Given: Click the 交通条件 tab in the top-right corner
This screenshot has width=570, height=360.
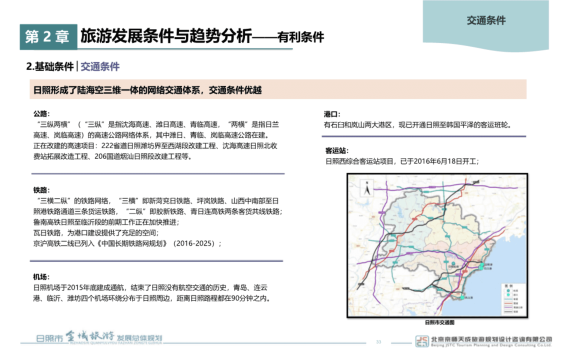Looking at the screenshot, I should (486, 21).
